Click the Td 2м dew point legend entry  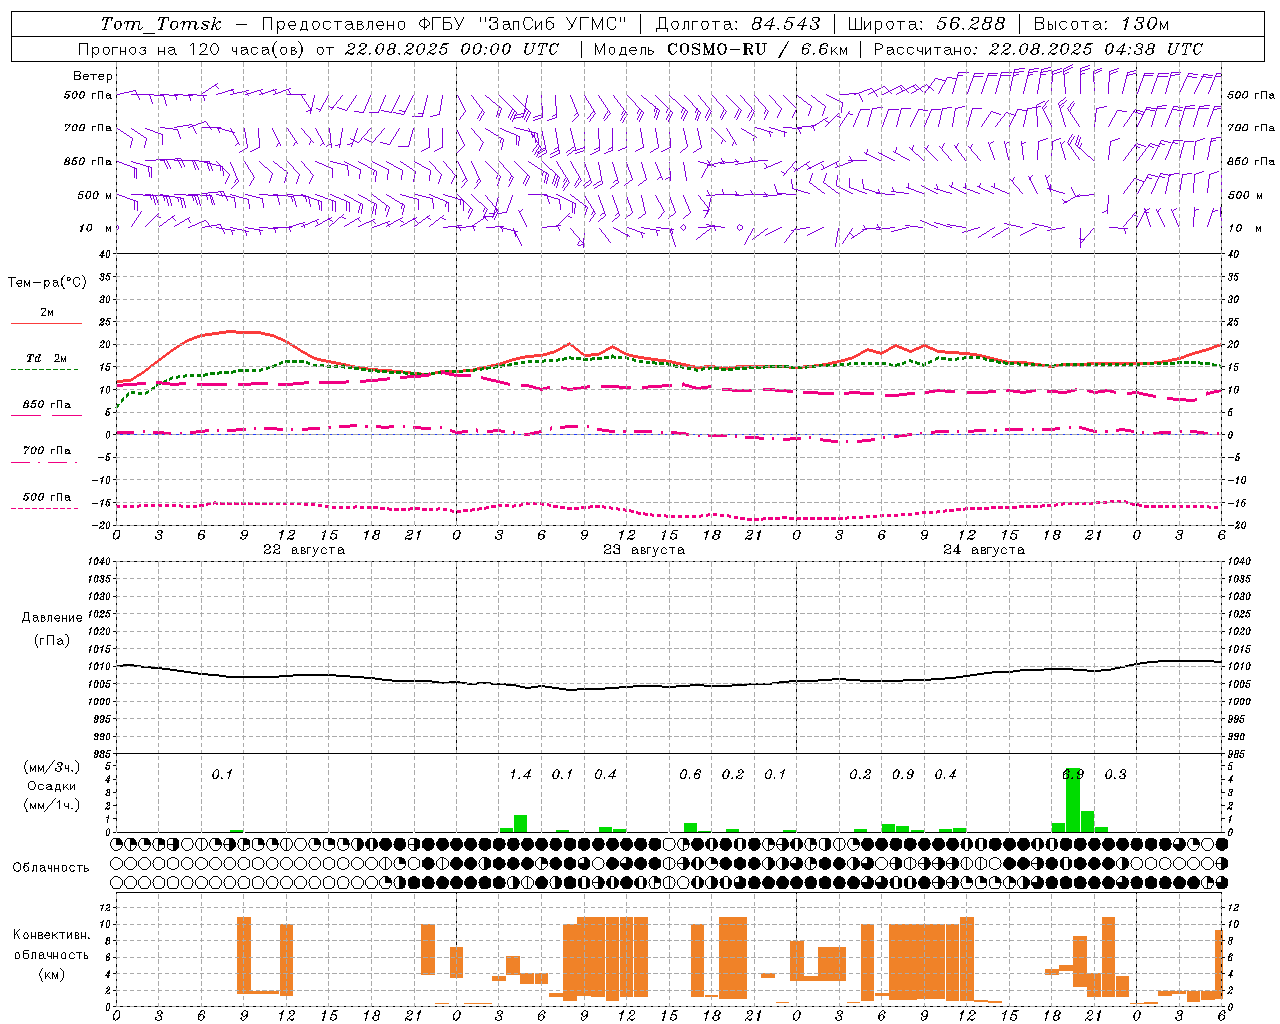[x=47, y=358]
